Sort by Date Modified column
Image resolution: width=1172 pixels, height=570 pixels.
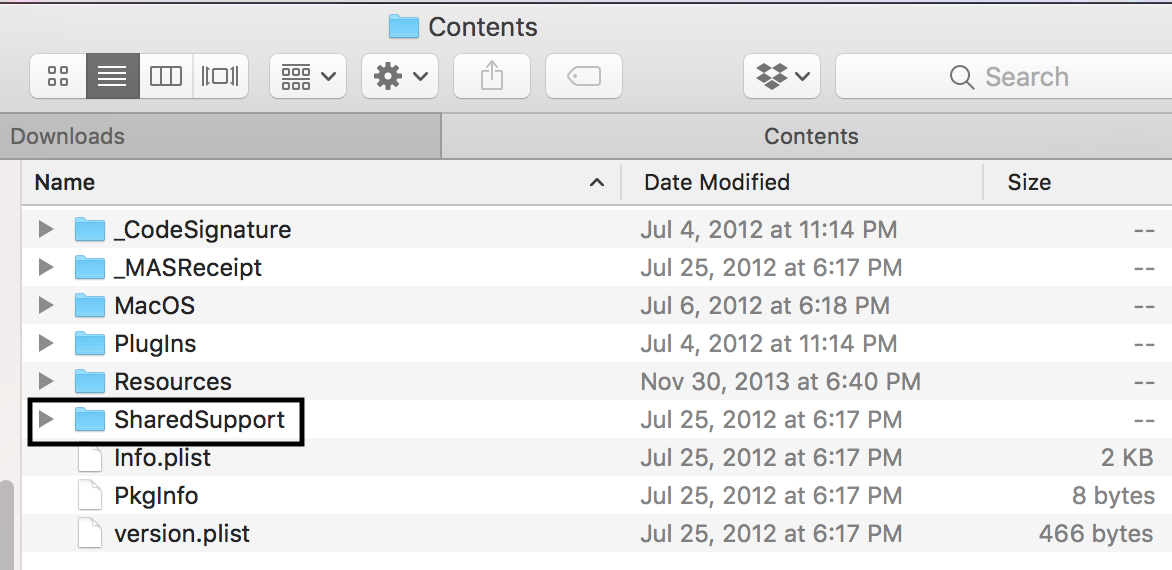tap(717, 182)
